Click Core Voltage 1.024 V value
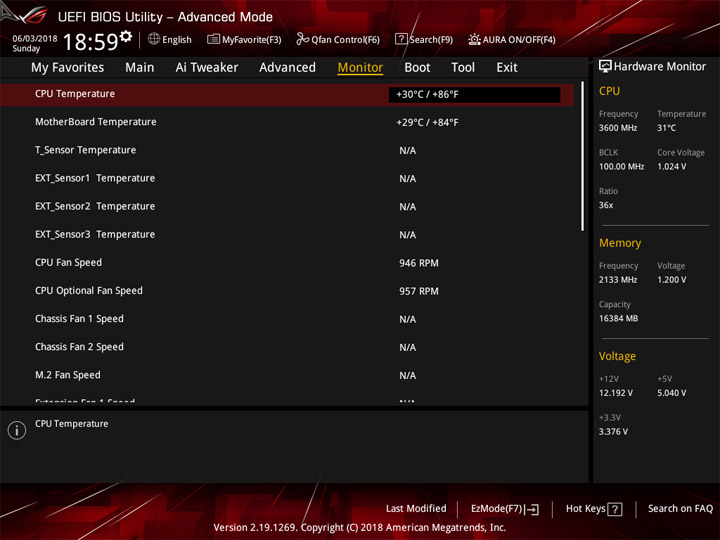 (671, 166)
